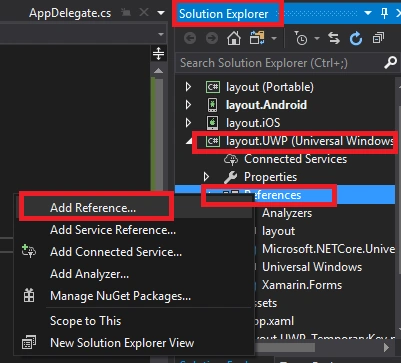The height and width of the screenshot is (363, 401).
Task: Expand the layout (Portable) project node
Action: (188, 87)
